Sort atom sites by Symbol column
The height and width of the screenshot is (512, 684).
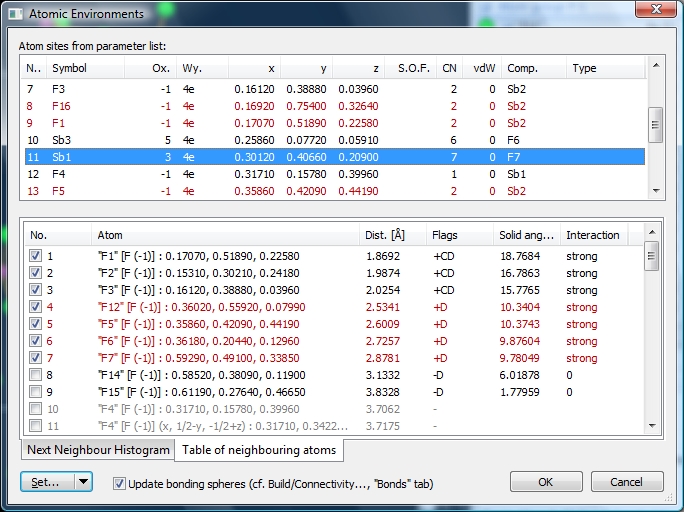coord(85,68)
